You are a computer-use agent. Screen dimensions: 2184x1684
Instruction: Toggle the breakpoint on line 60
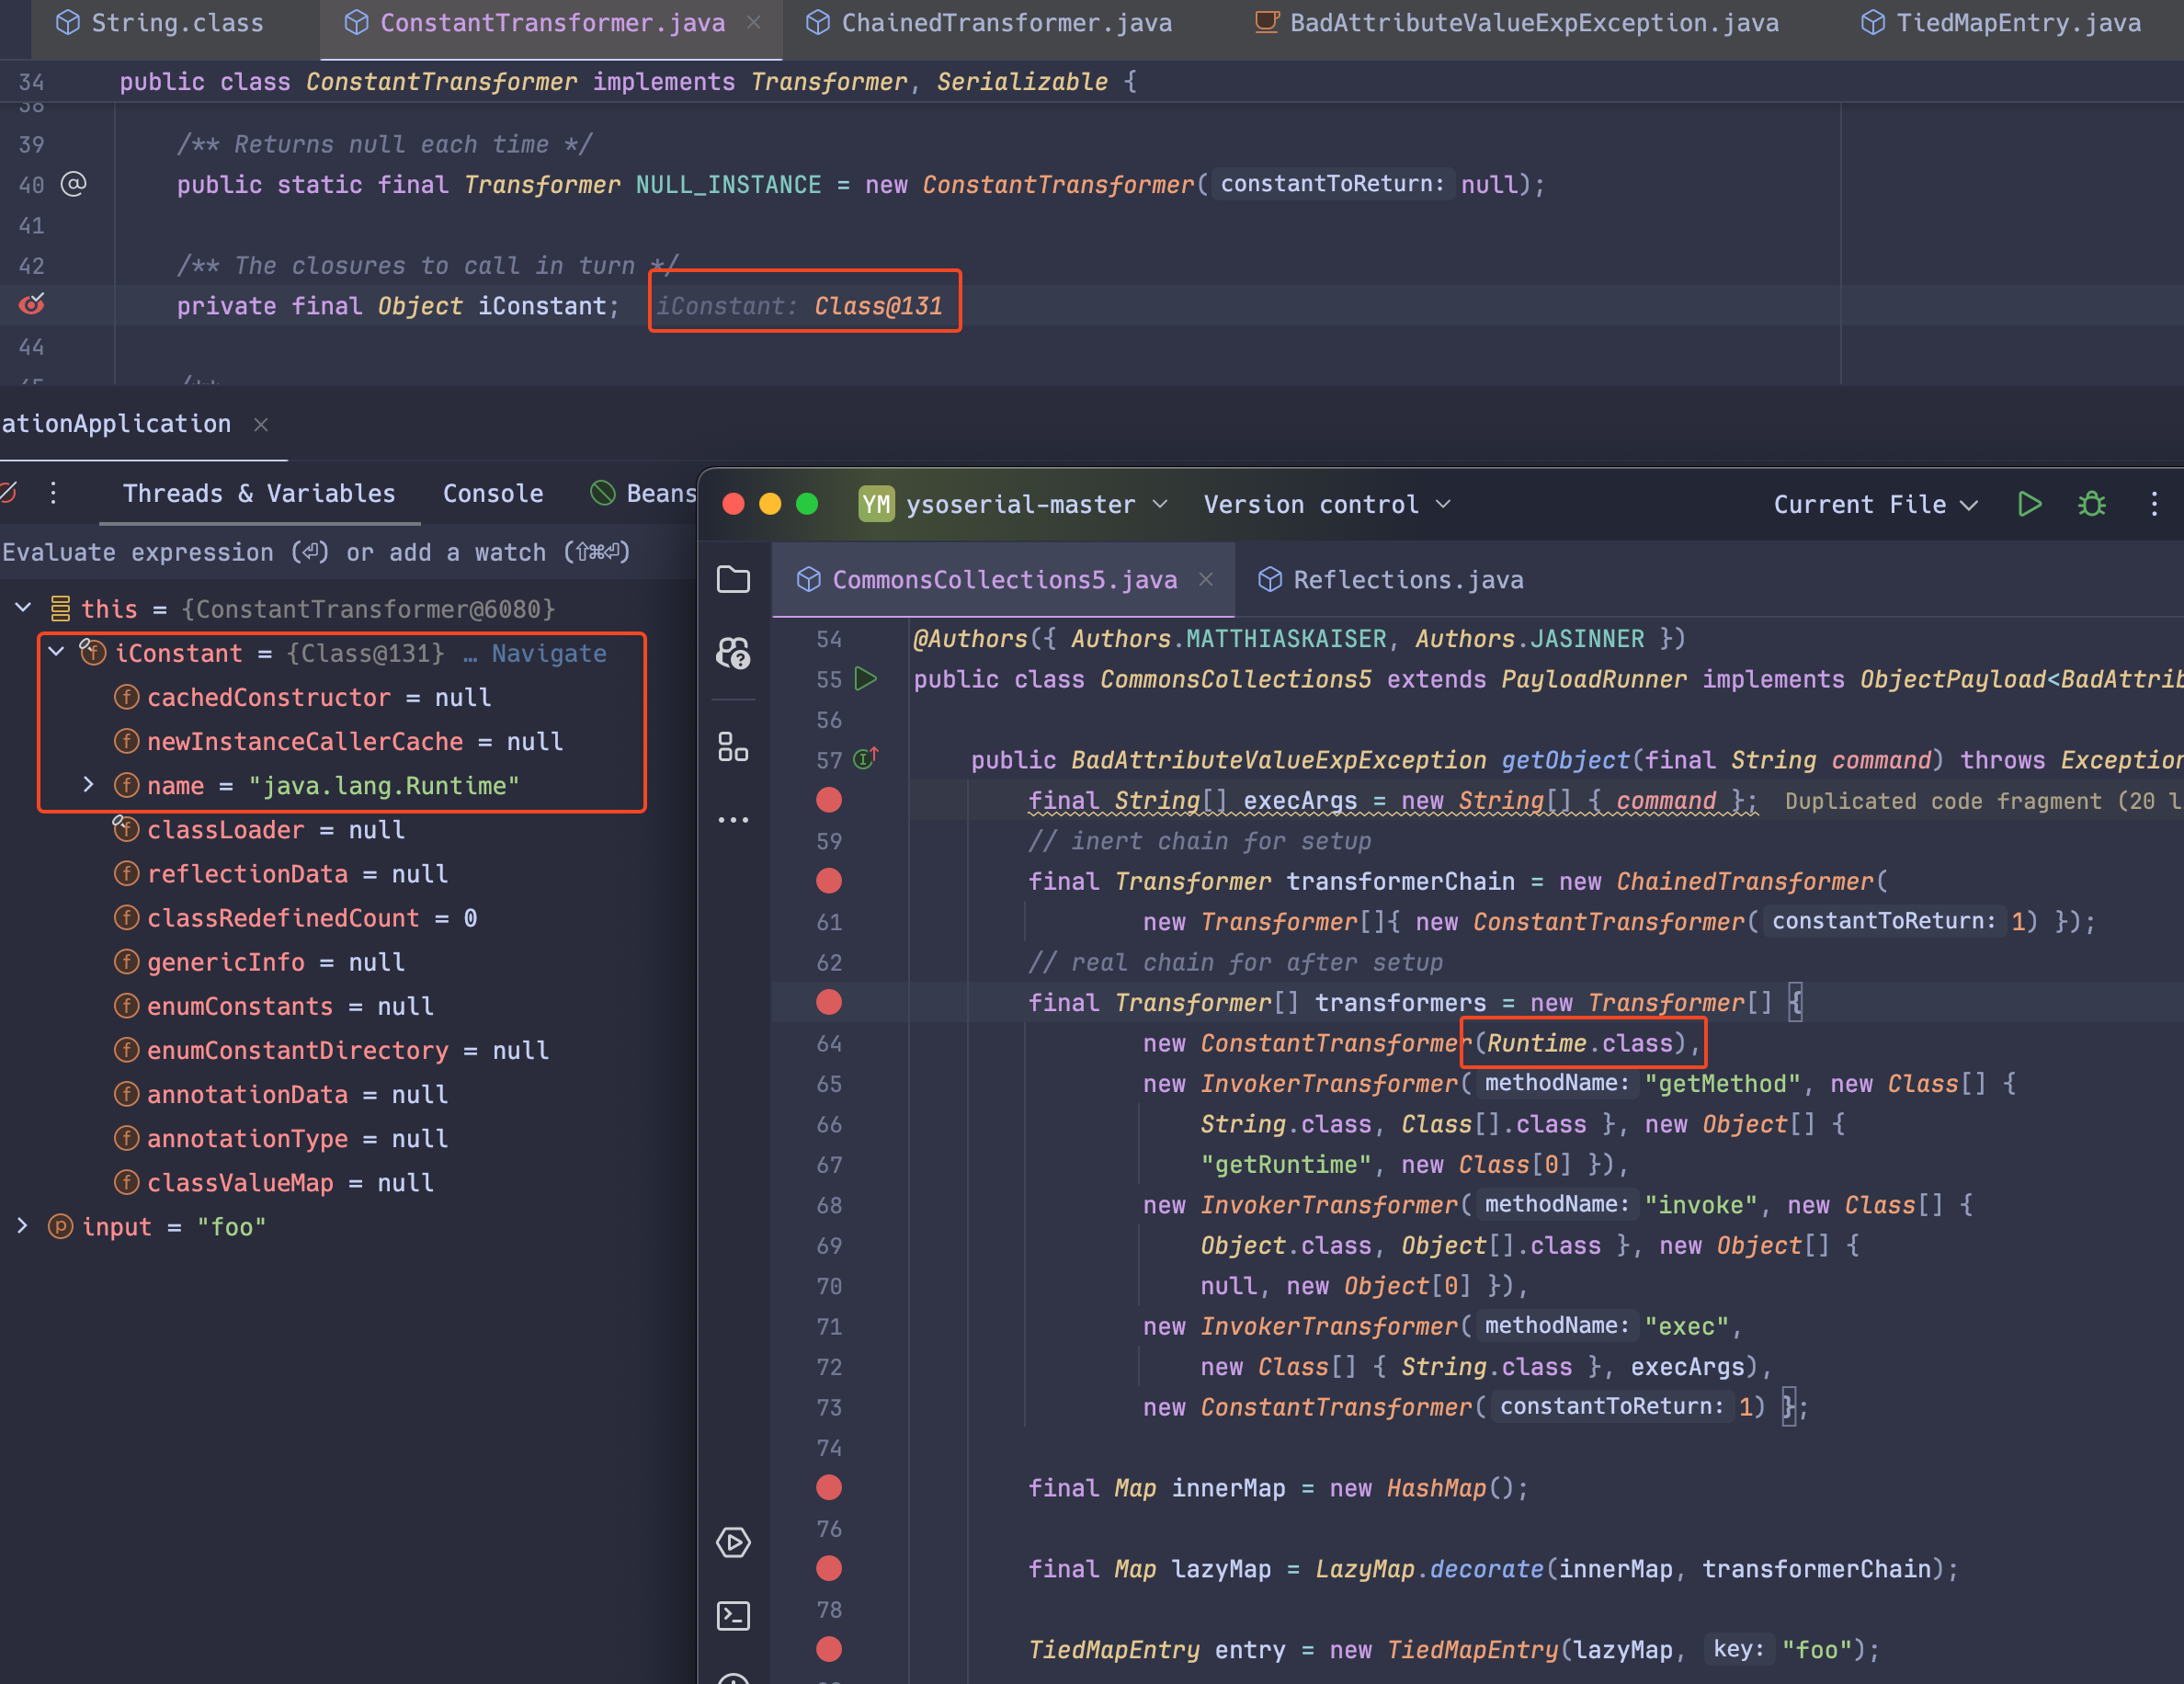pos(829,881)
